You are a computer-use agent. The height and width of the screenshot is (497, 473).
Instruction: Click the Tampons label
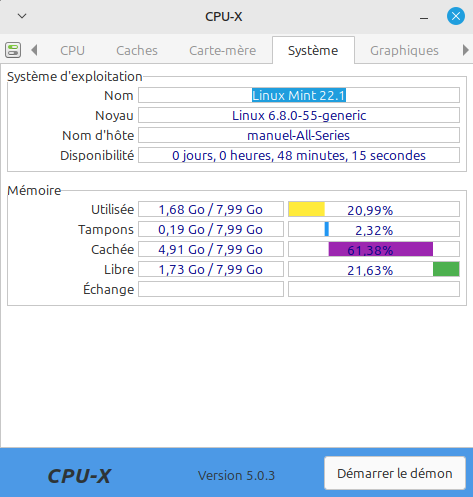106,230
